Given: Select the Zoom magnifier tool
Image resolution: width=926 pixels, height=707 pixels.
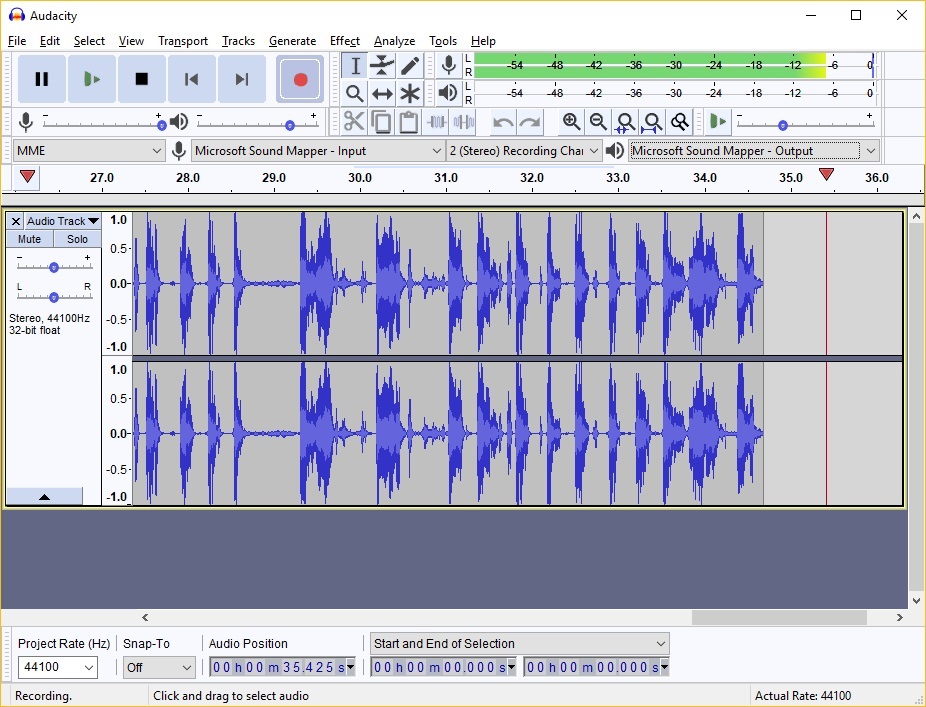Looking at the screenshot, I should 354,93.
